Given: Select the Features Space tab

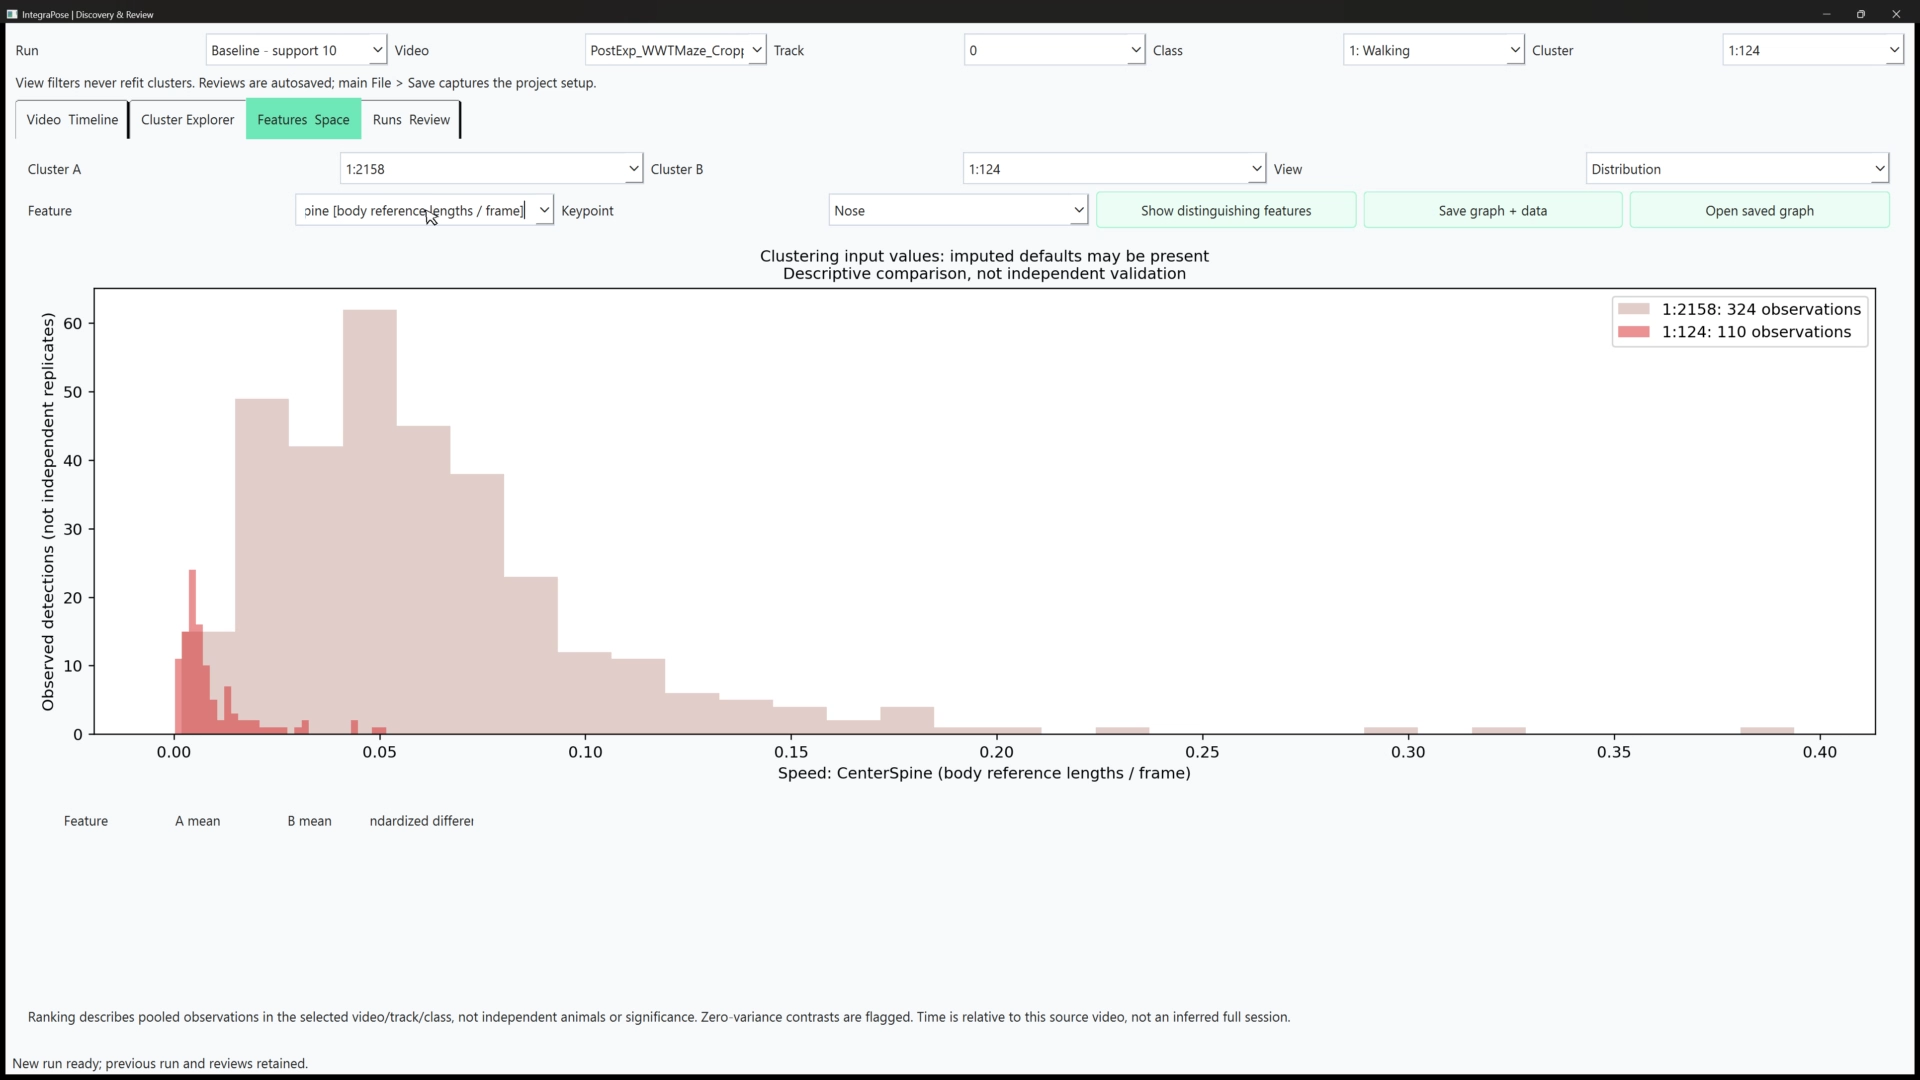Looking at the screenshot, I should (x=303, y=119).
